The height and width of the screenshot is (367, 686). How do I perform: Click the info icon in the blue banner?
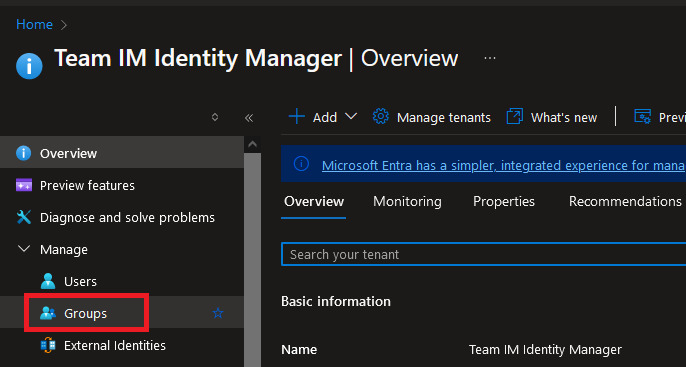tap(301, 164)
